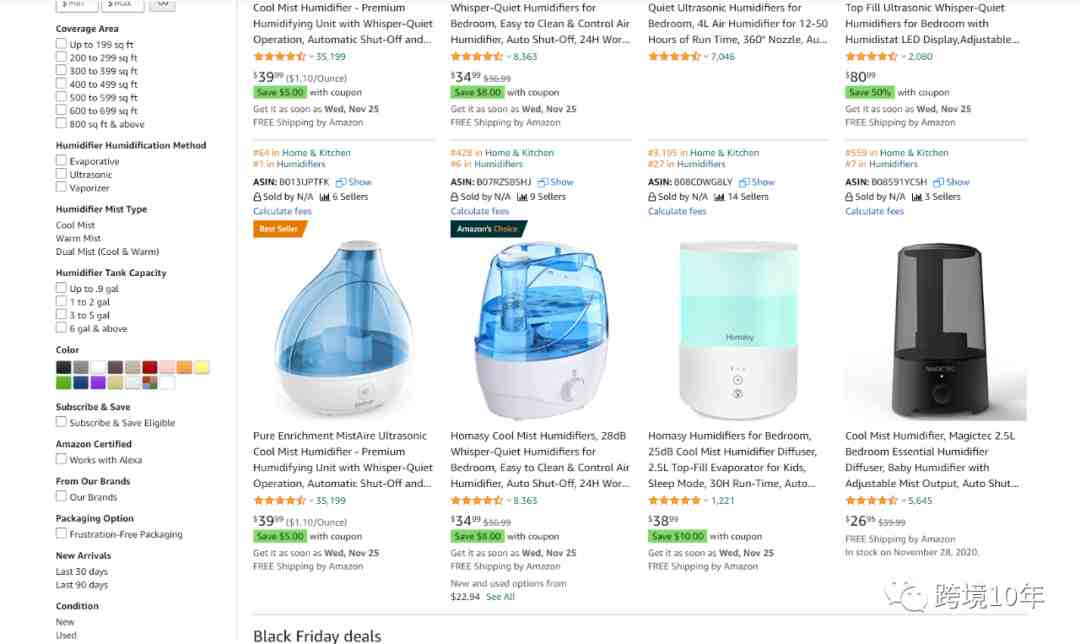Click the star rating of the Magictec 2.5L humidifier

[871, 501]
